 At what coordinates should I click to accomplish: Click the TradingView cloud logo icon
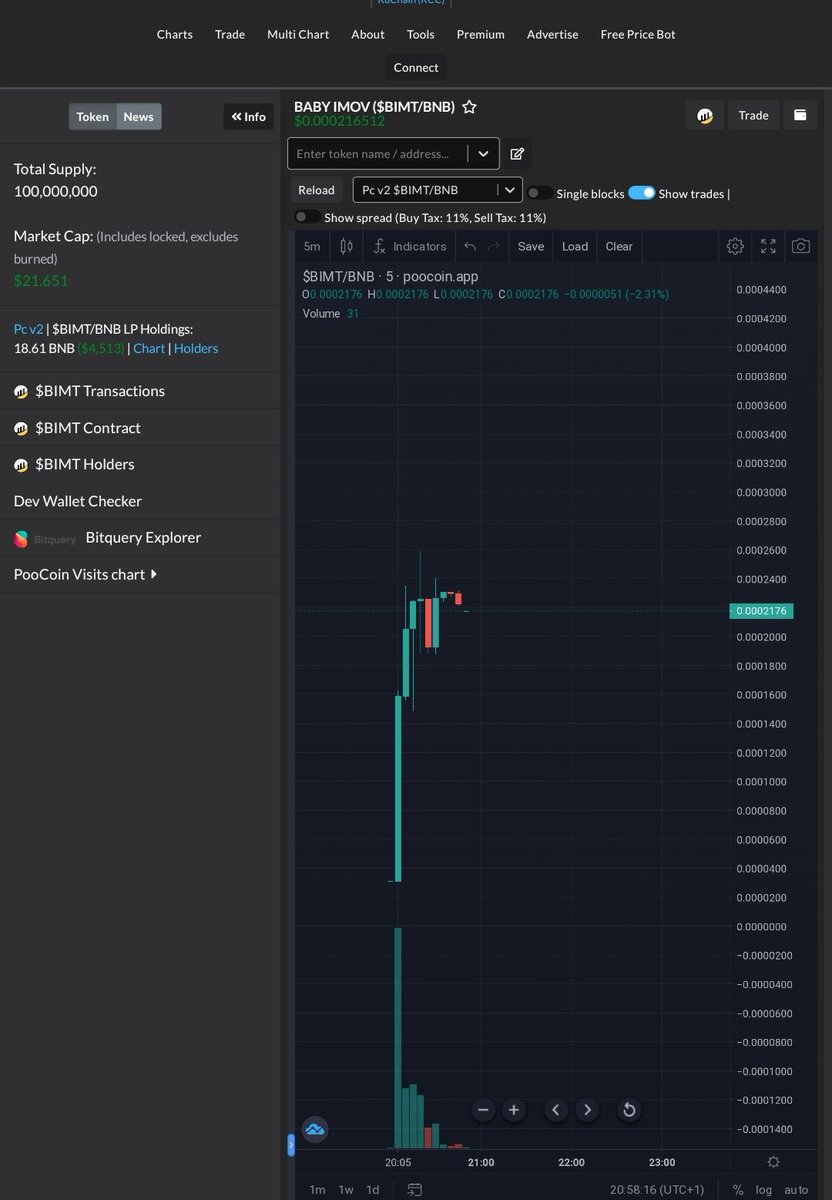pos(315,1130)
